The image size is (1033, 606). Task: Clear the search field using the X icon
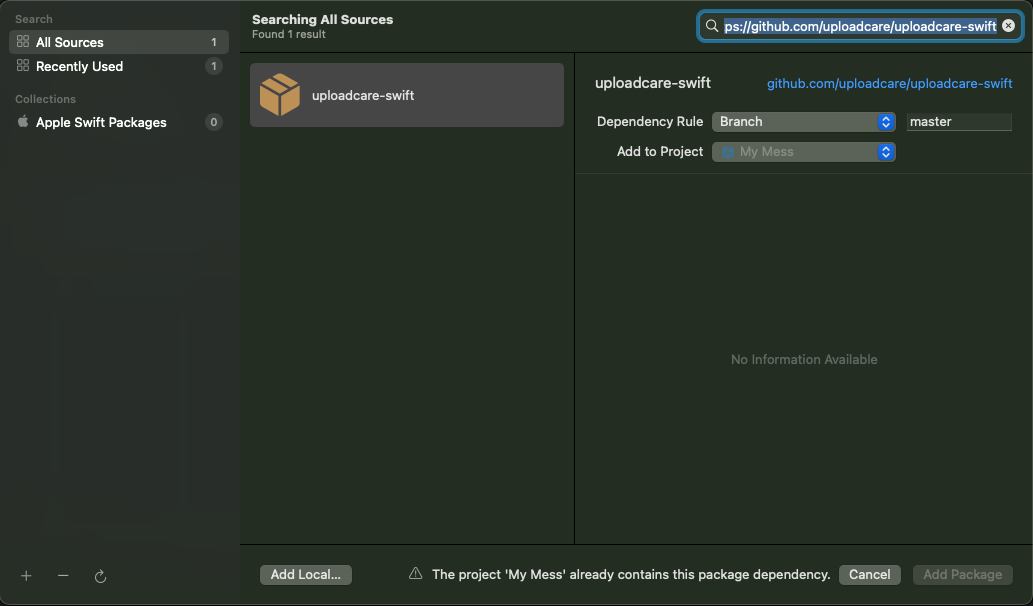click(1008, 25)
